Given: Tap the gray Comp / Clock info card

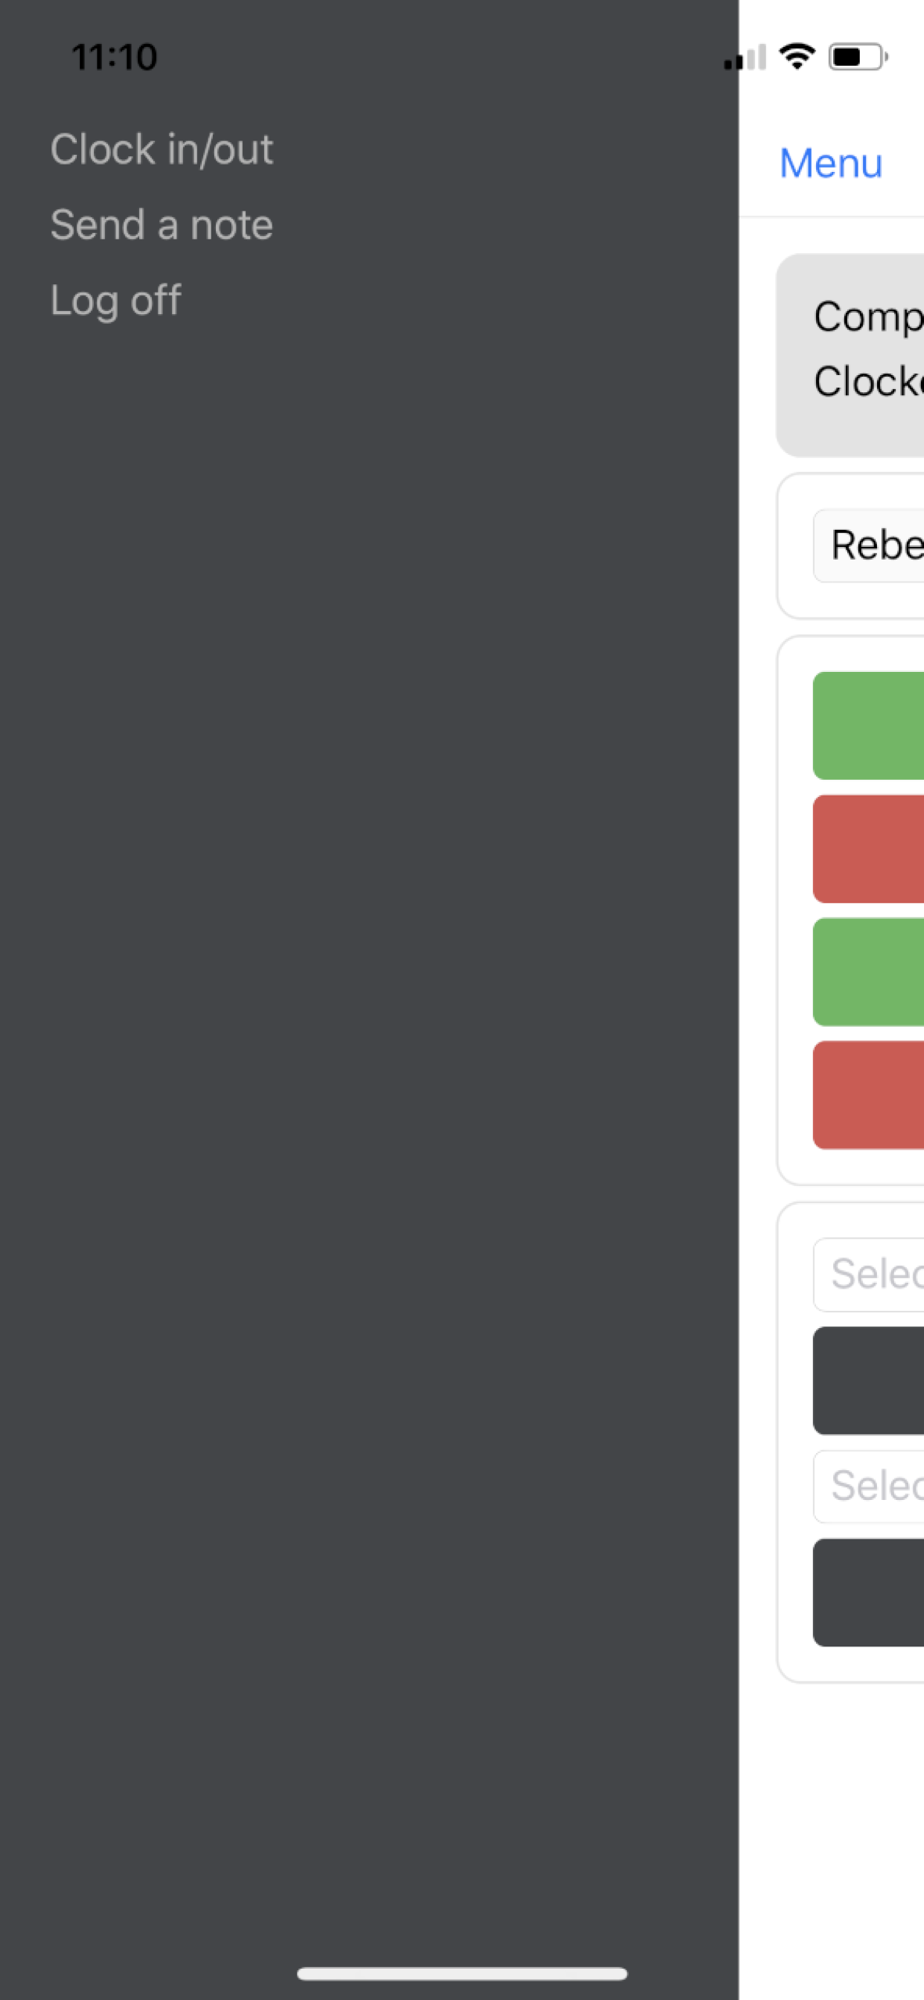Looking at the screenshot, I should pos(850,355).
